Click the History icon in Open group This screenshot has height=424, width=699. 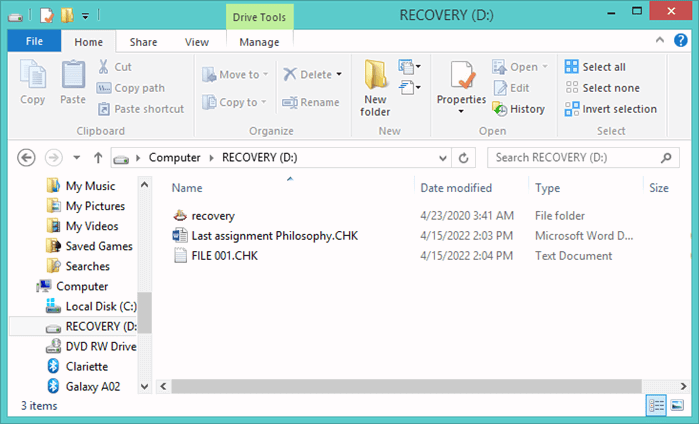(x=499, y=109)
